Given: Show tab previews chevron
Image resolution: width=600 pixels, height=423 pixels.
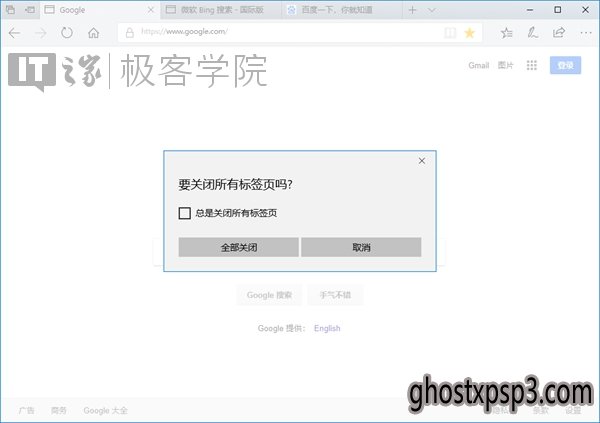Looking at the screenshot, I should pos(432,10).
